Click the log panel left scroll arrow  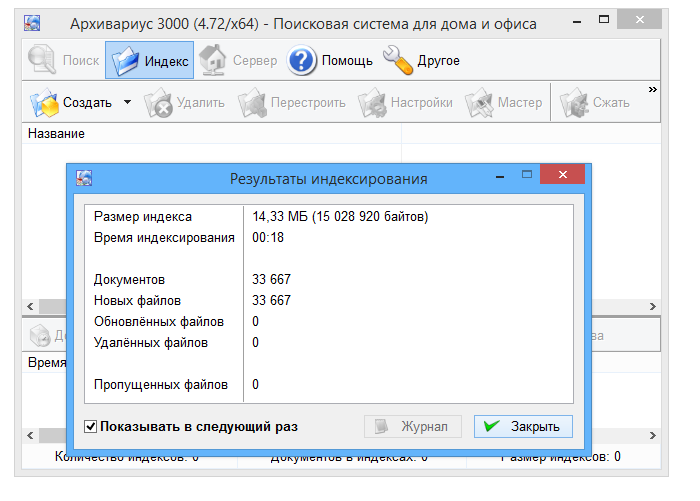coord(30,435)
